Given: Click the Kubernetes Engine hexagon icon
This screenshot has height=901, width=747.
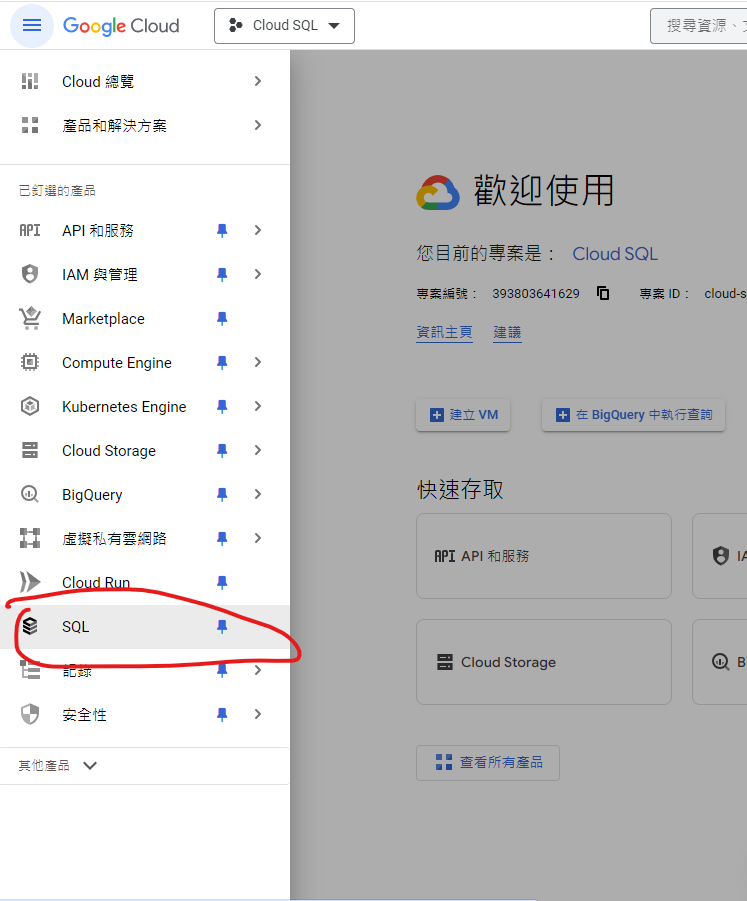Looking at the screenshot, I should coord(30,407).
